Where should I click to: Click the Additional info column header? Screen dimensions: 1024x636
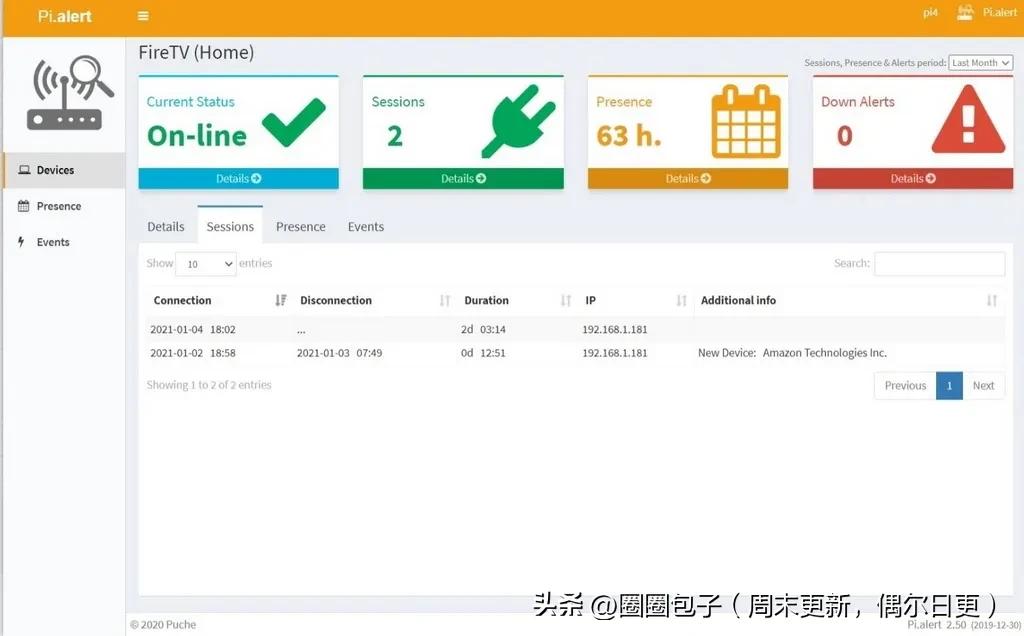(x=738, y=300)
